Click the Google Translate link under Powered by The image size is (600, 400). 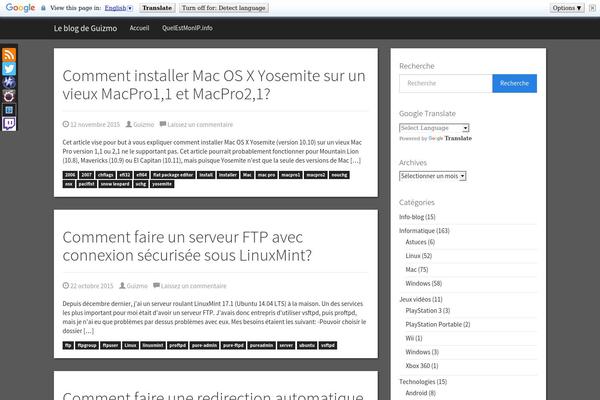(450, 138)
